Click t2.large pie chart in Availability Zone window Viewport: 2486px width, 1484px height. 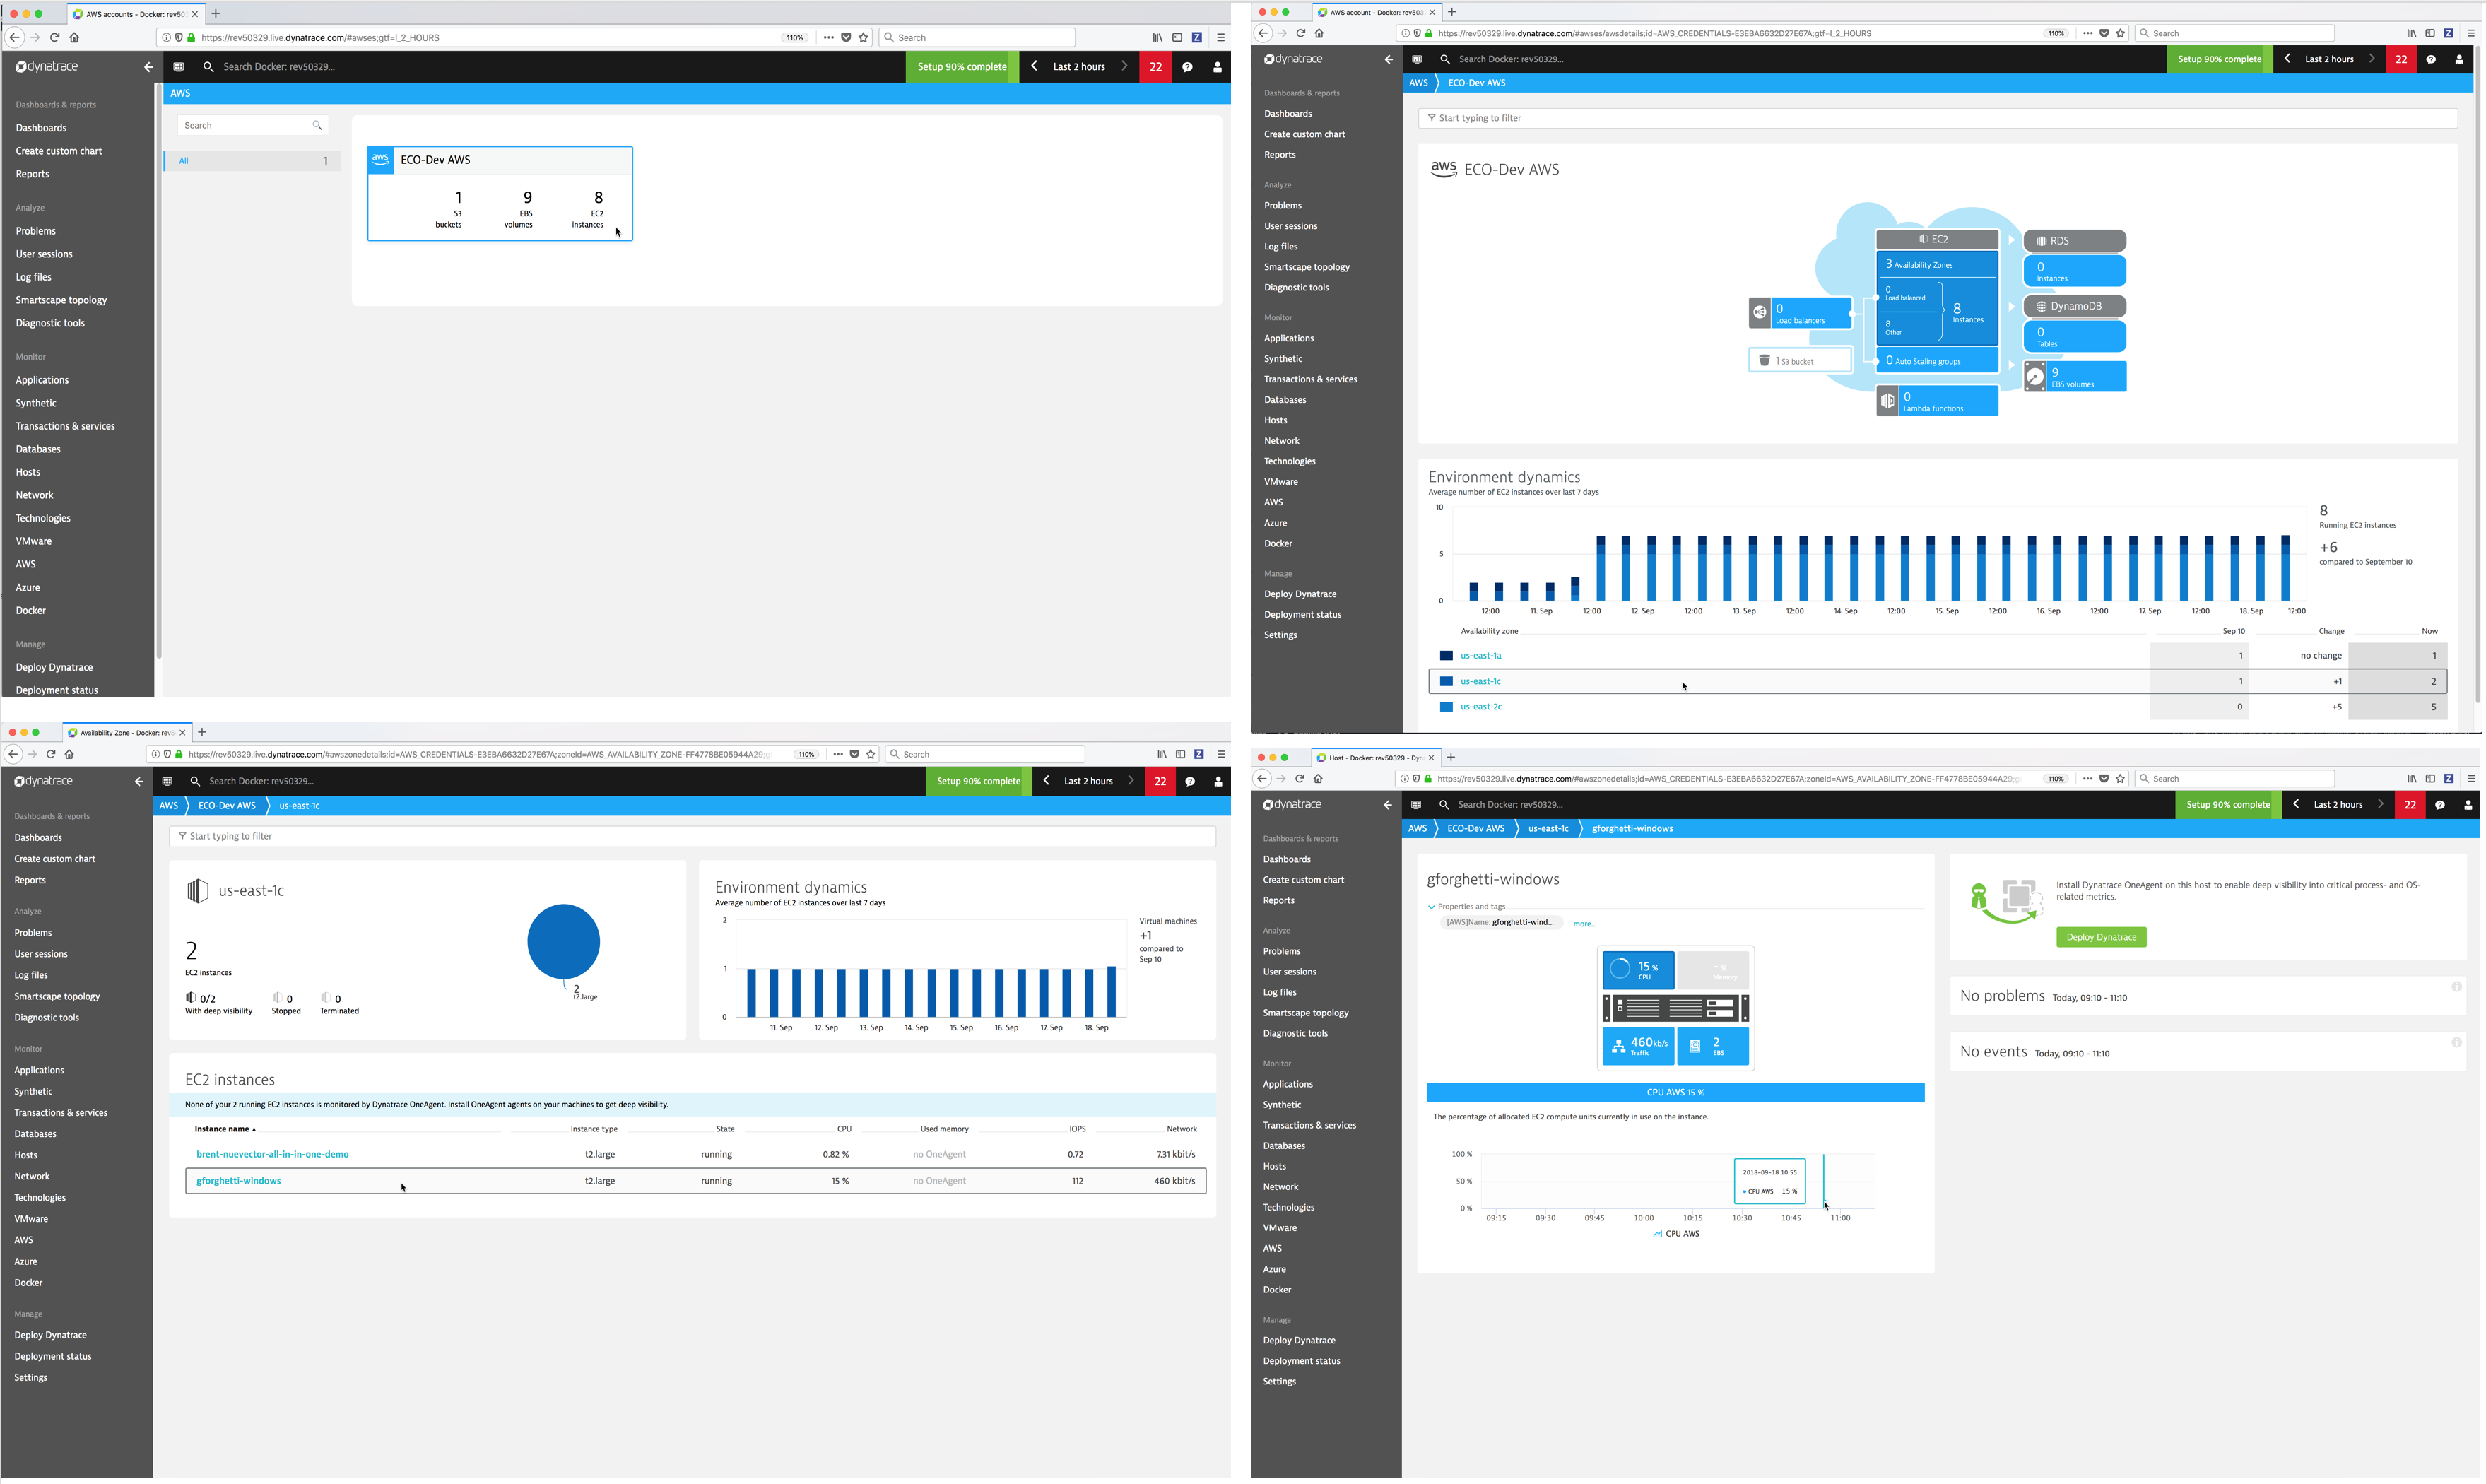[x=563, y=942]
